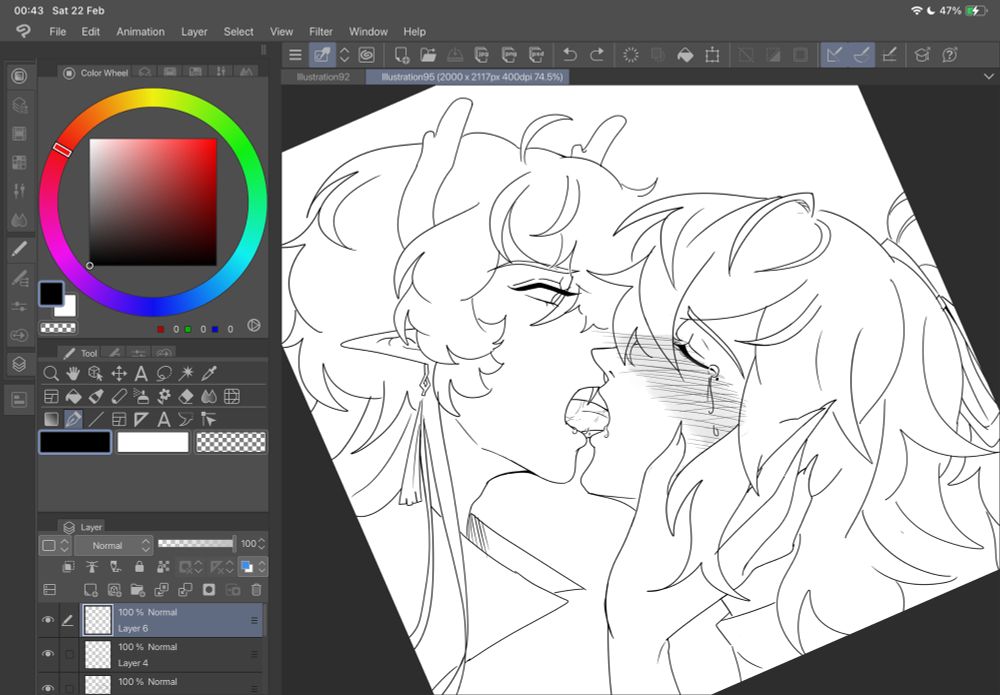The width and height of the screenshot is (1000, 695).
Task: Select the Ruler triangle tool
Action: 141,419
